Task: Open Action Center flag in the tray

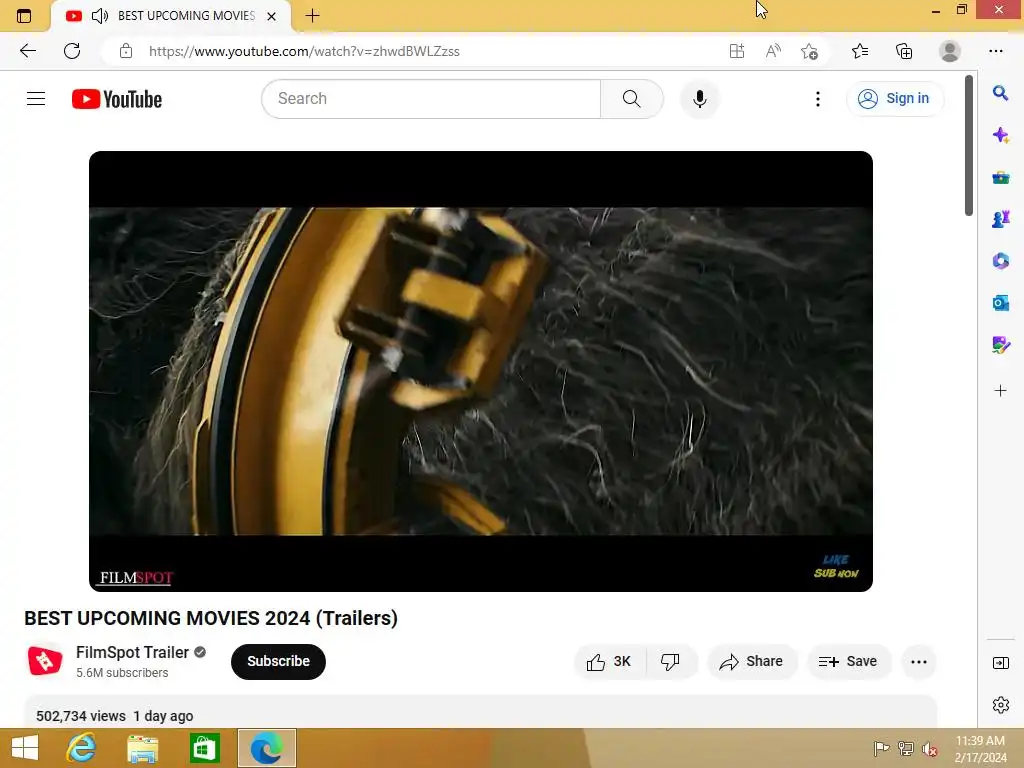Action: pyautogui.click(x=882, y=748)
